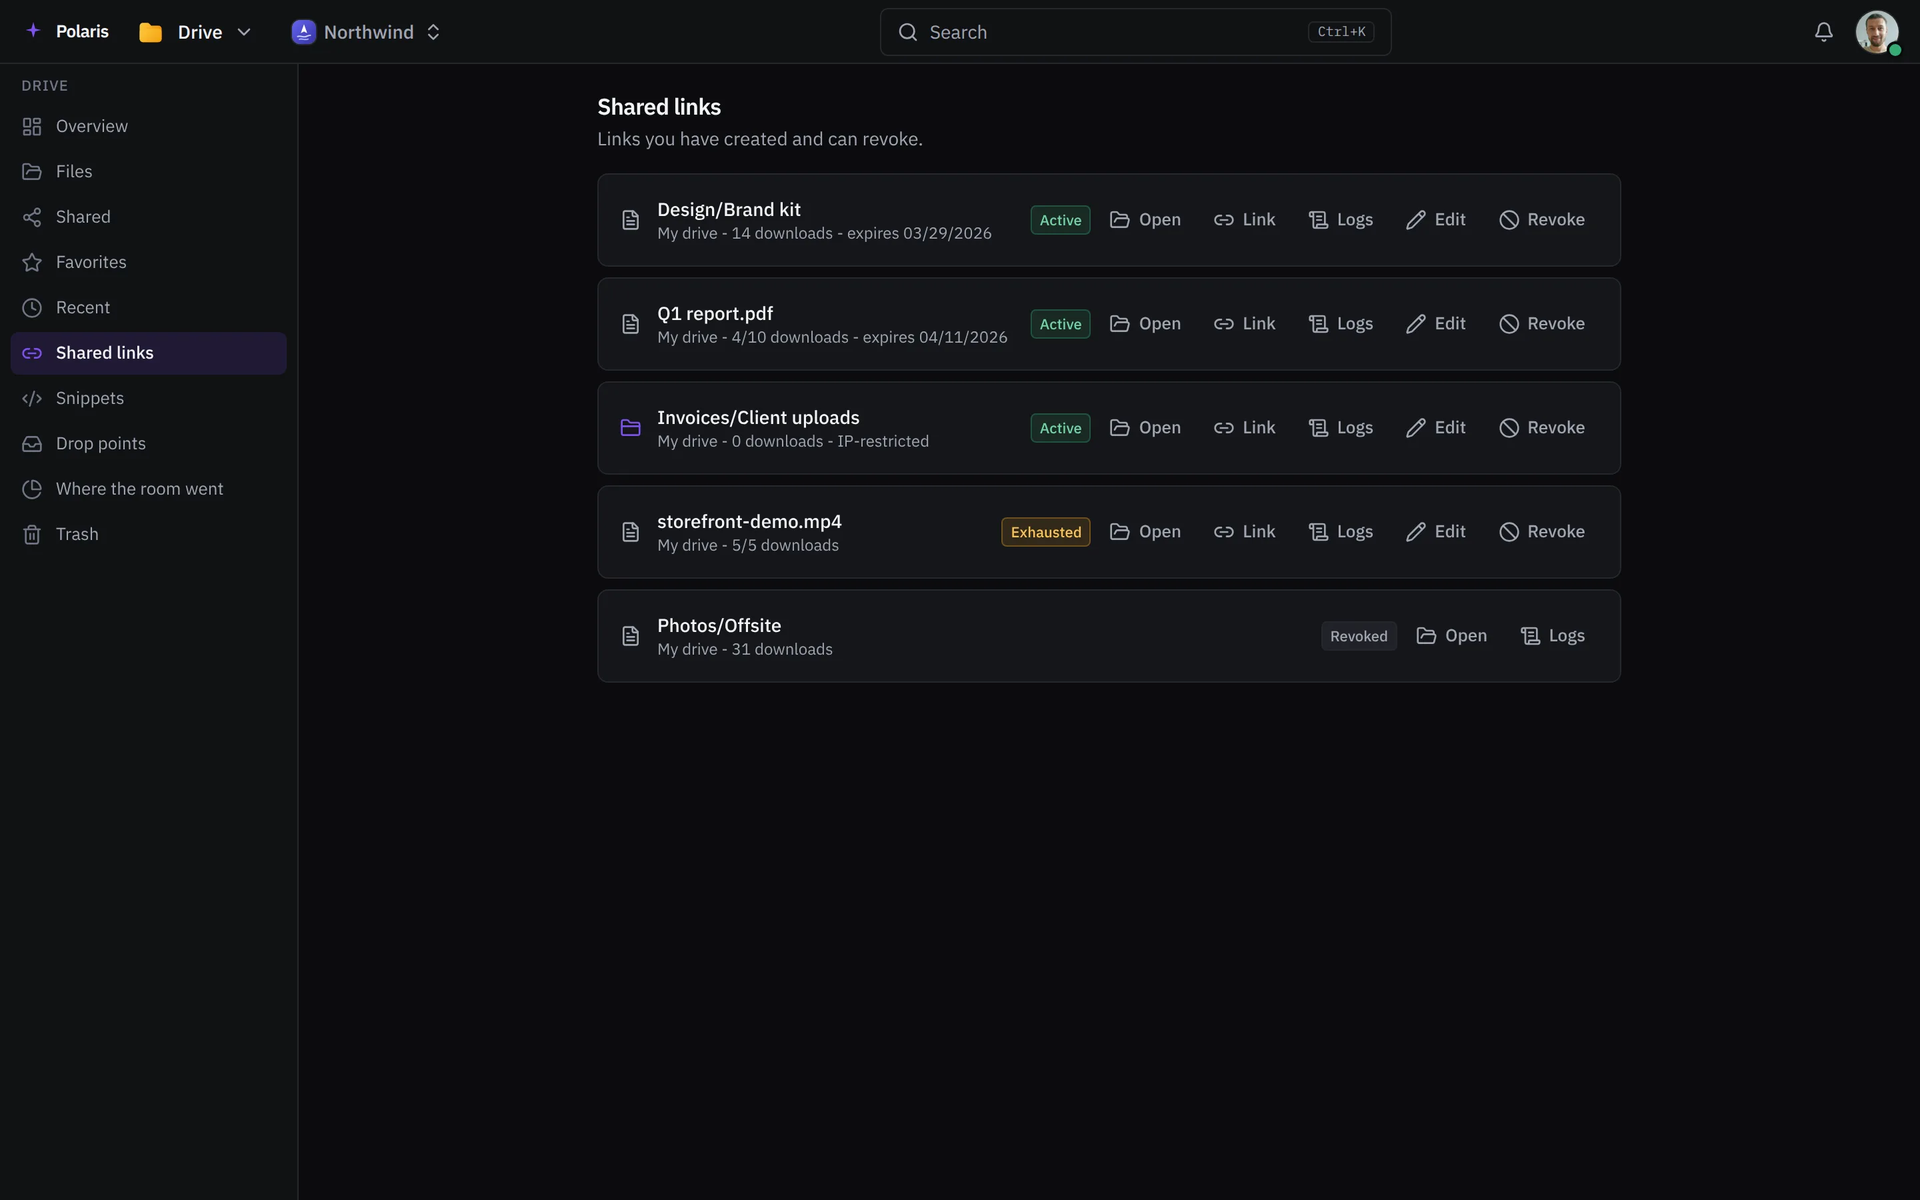Expand the Drive app dropdown
The image size is (1920, 1200).
pyautogui.click(x=195, y=32)
